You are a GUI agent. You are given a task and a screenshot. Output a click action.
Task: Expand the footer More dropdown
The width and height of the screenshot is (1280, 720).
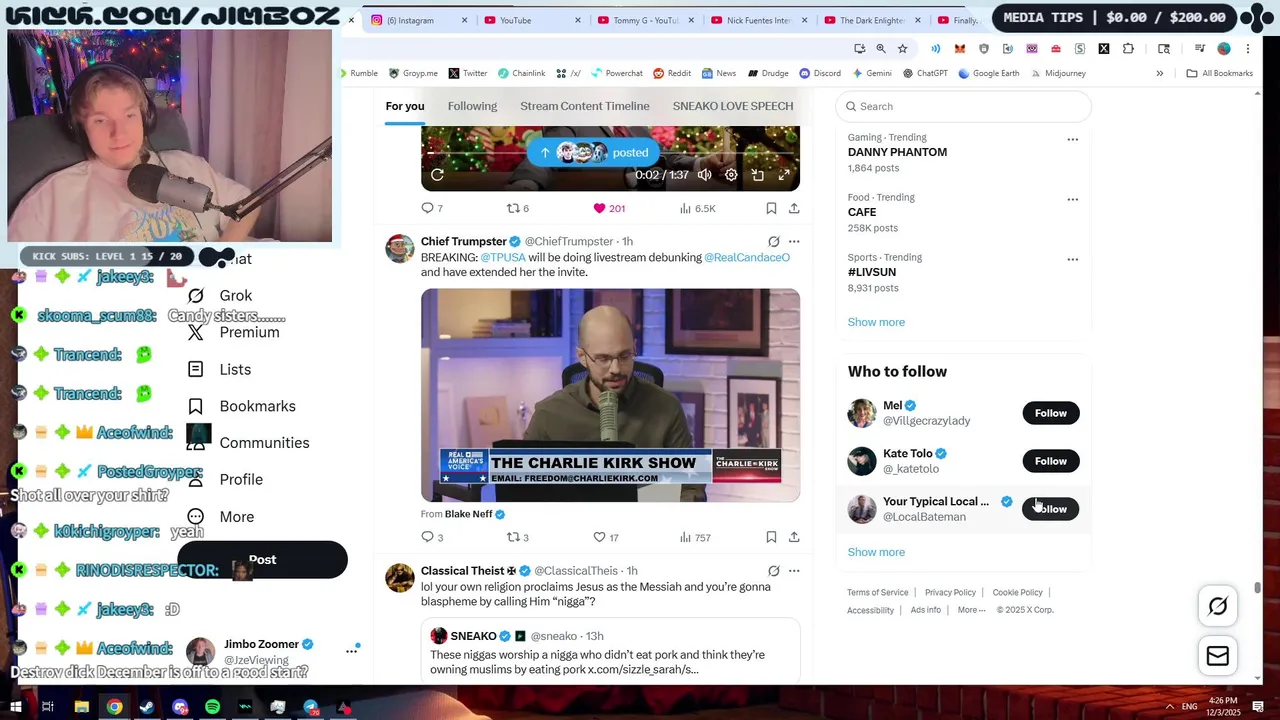tap(971, 610)
